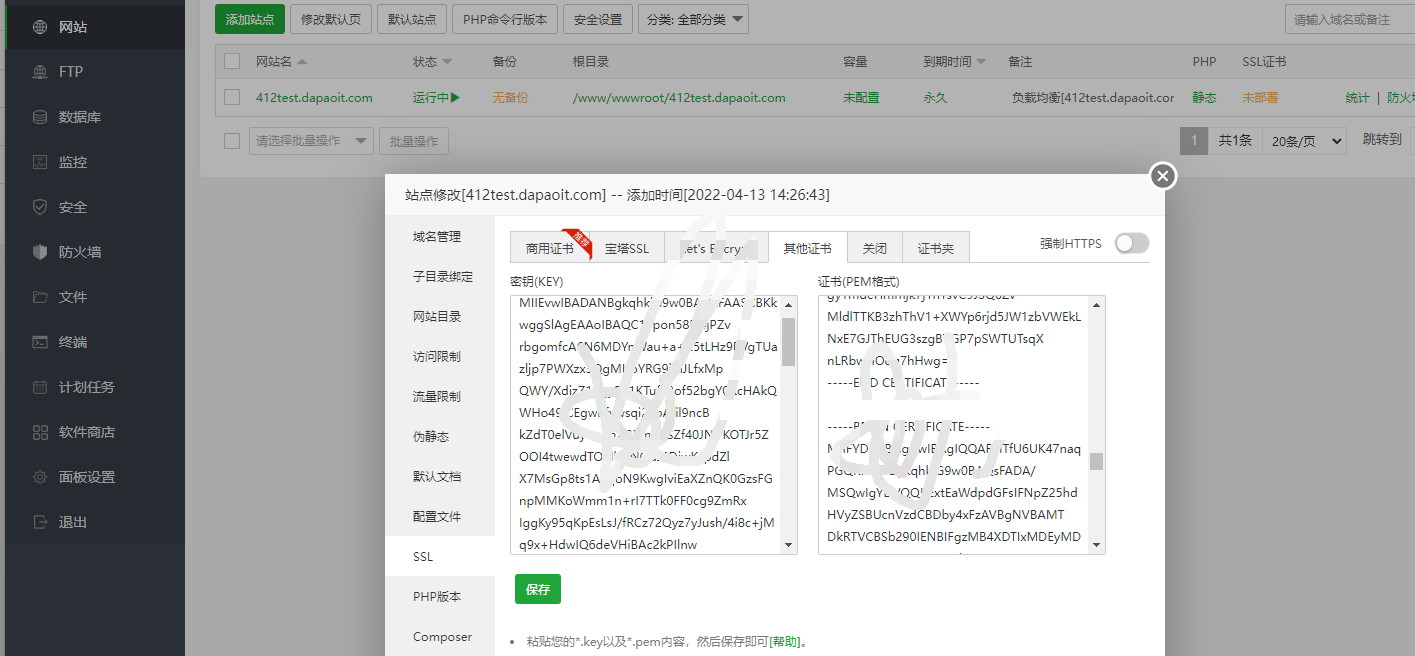Switch to the 关闭 tab
The height and width of the screenshot is (656, 1415).
click(x=875, y=248)
